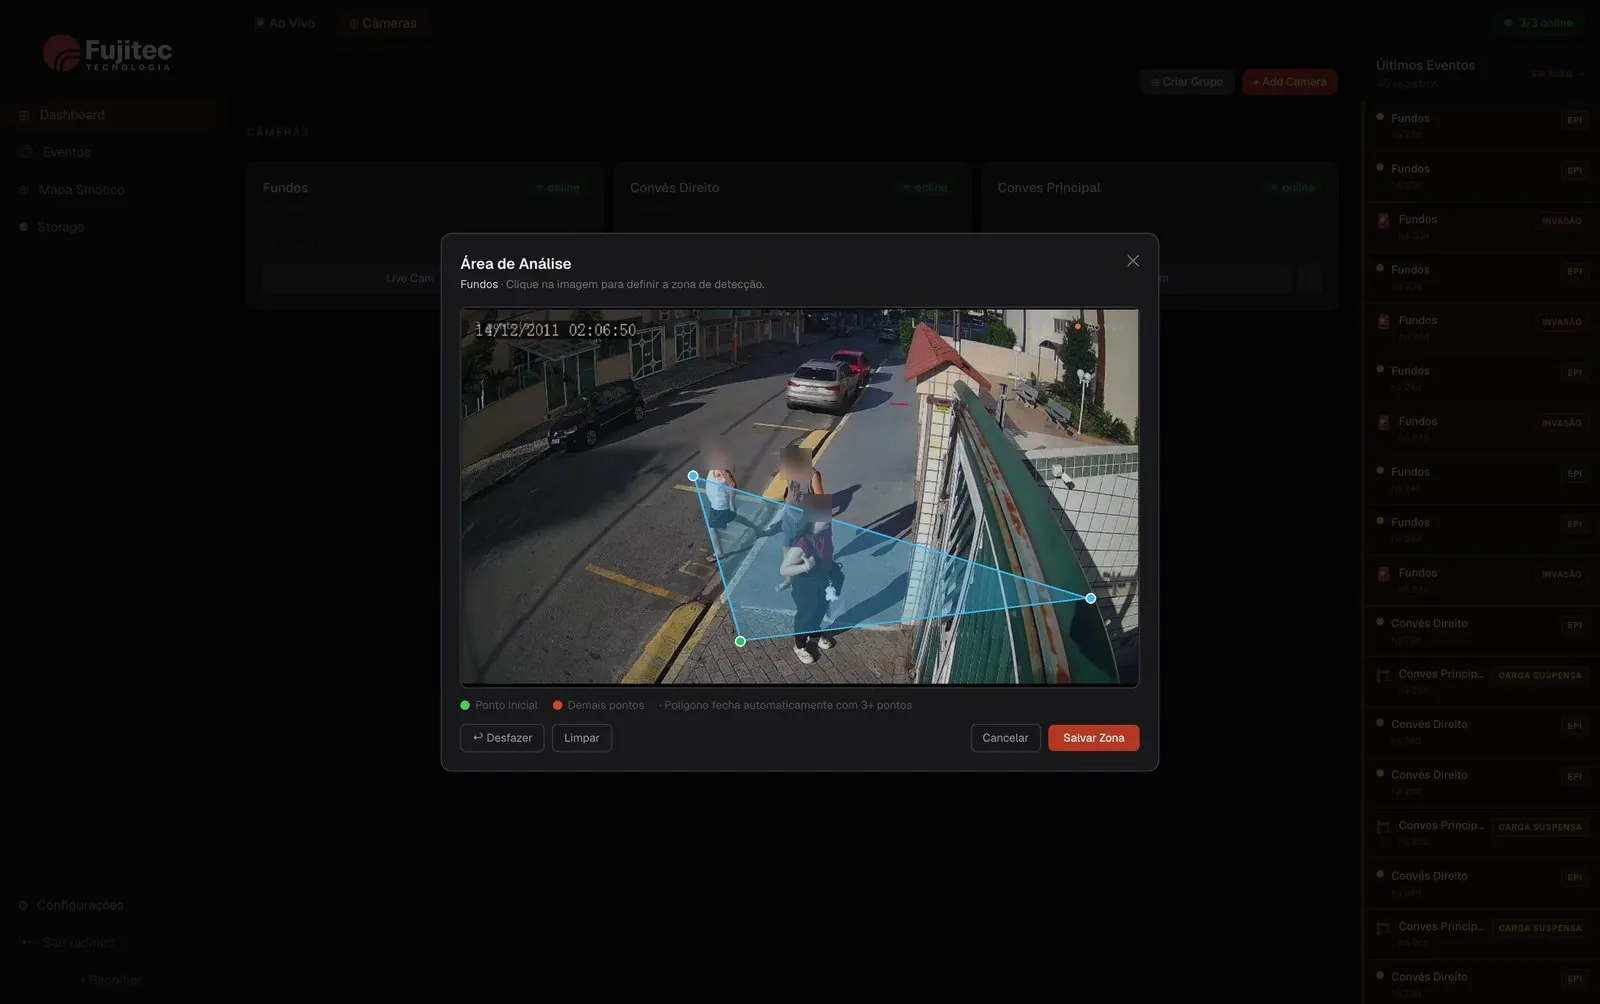Screen dimensions: 1600x1004
Task: Click the CÂMERAS section heading
Action: pyautogui.click(x=278, y=132)
